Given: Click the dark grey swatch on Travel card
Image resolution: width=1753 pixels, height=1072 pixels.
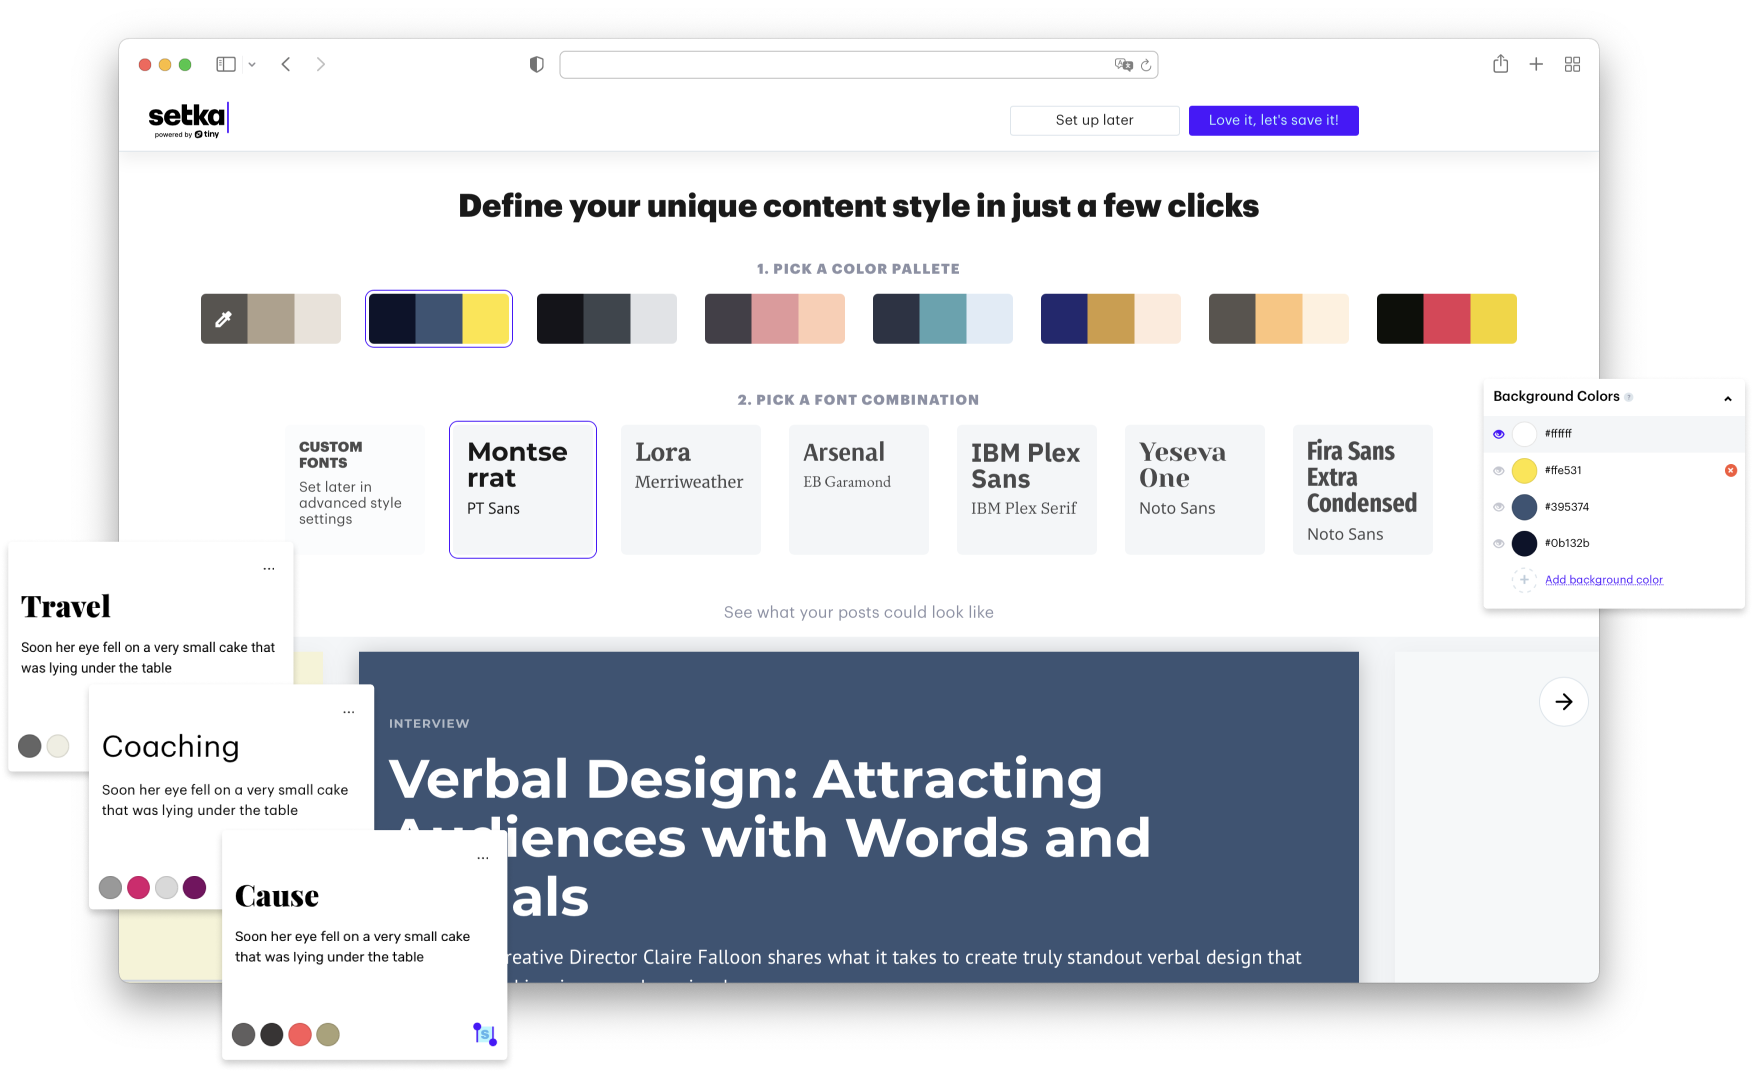Looking at the screenshot, I should click(x=30, y=746).
